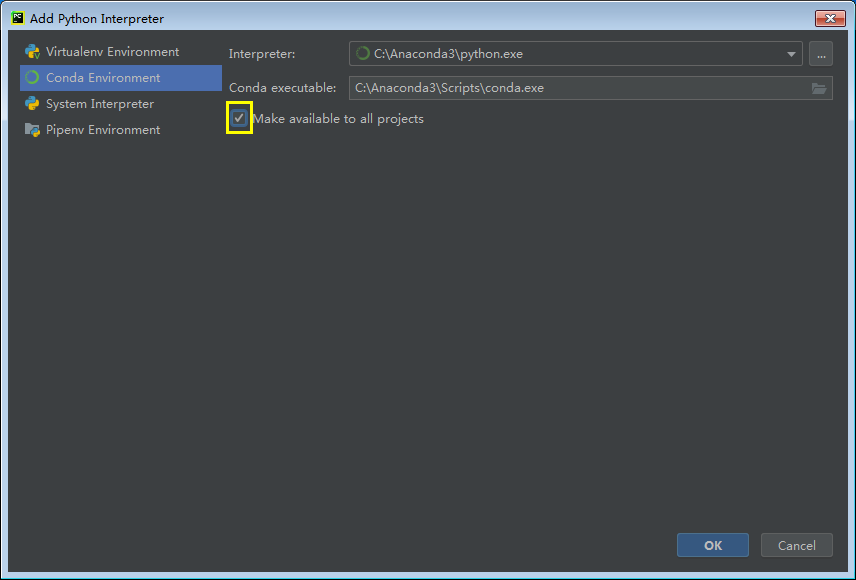This screenshot has width=856, height=580.
Task: Close the Add Python Interpreter window
Action: pos(830,19)
